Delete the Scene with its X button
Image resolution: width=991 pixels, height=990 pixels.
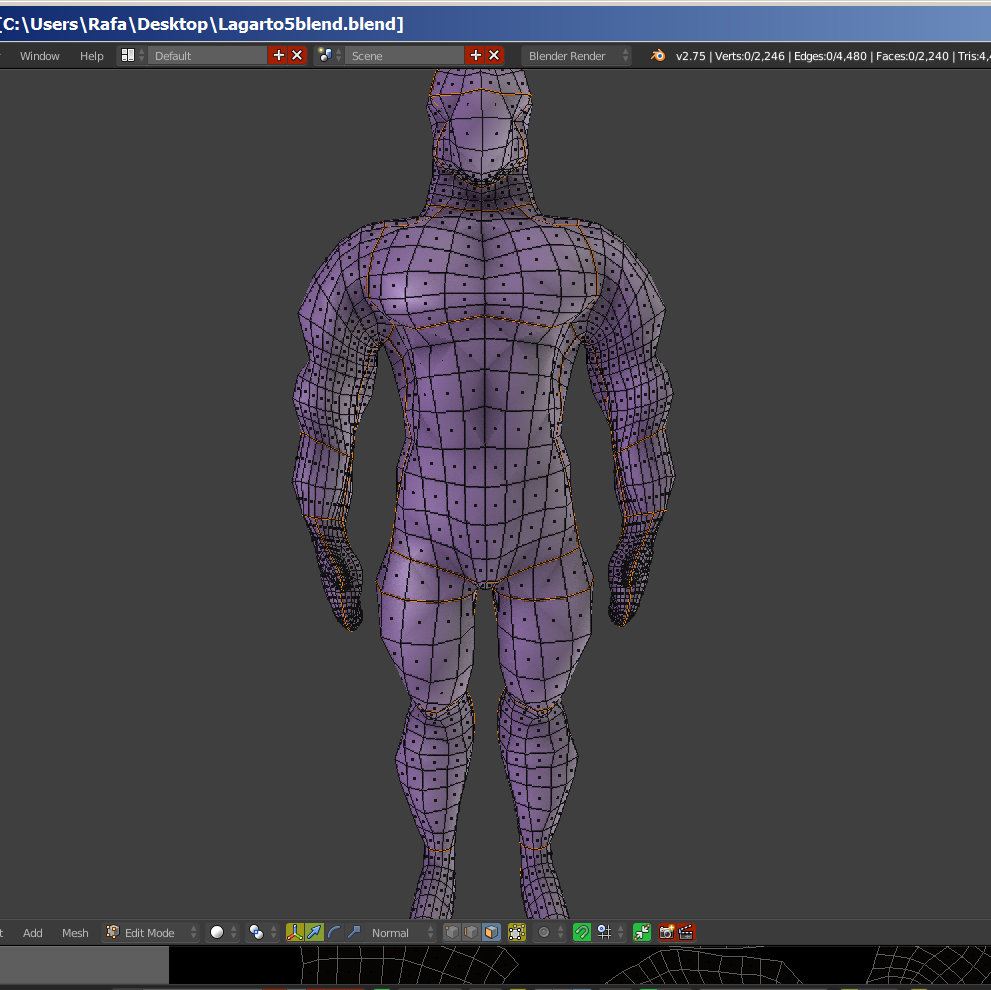pyautogui.click(x=494, y=56)
